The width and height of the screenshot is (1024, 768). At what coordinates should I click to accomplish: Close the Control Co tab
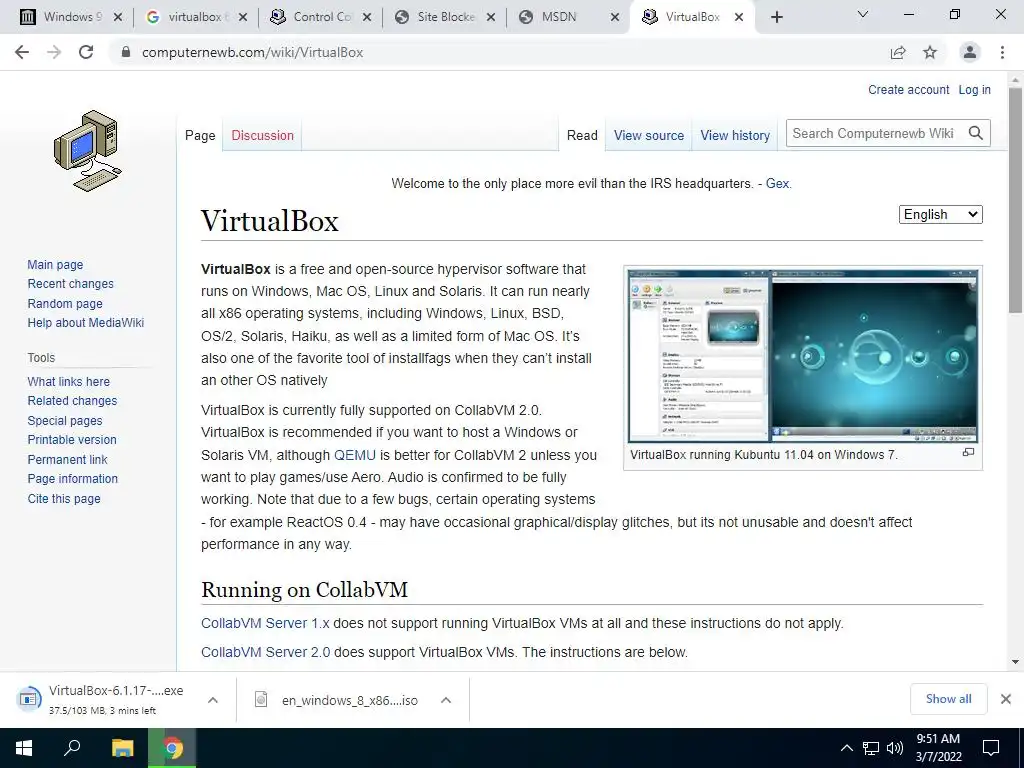click(x=367, y=17)
